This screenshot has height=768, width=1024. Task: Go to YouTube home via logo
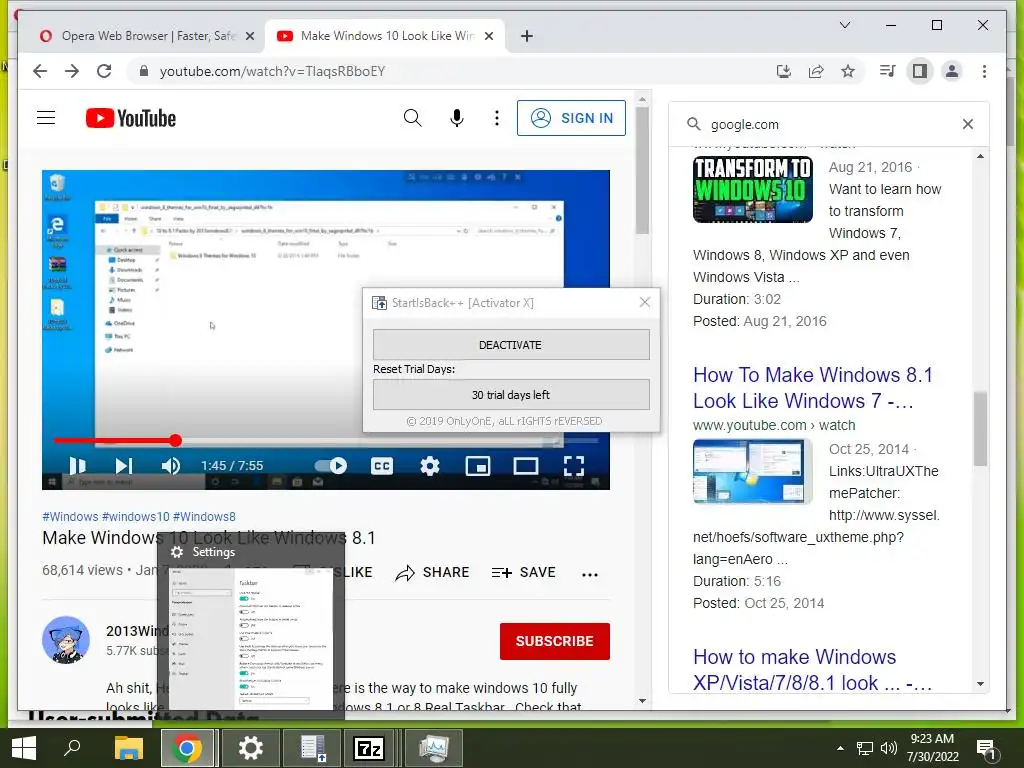click(131, 118)
